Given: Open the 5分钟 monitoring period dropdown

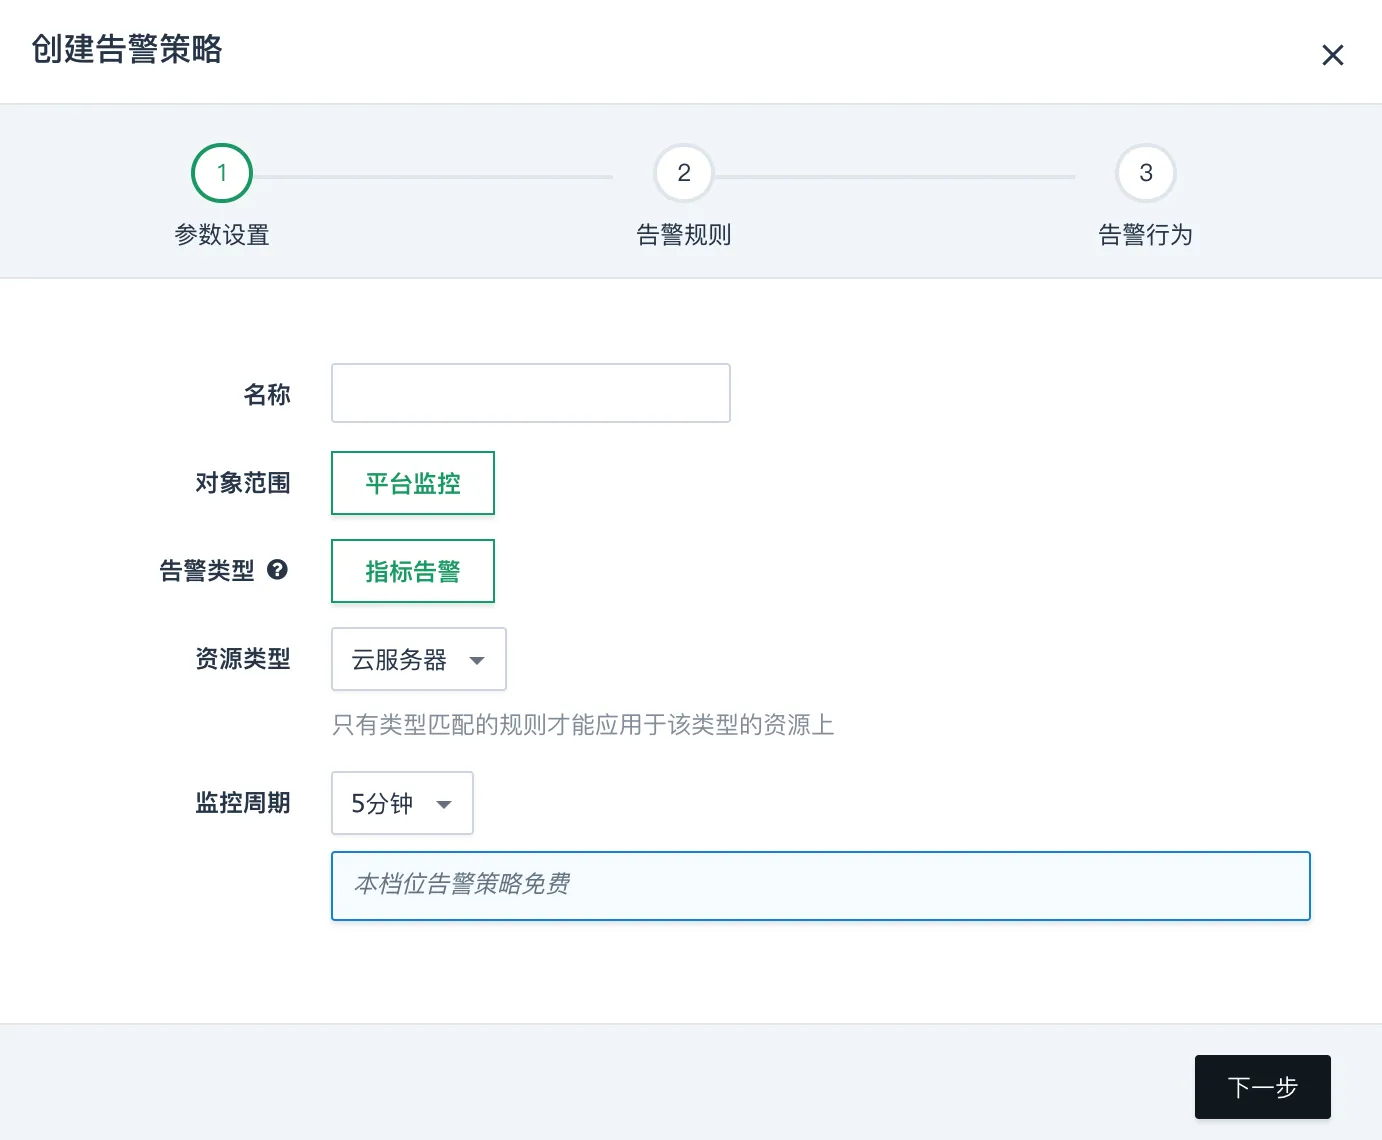Looking at the screenshot, I should (x=402, y=803).
